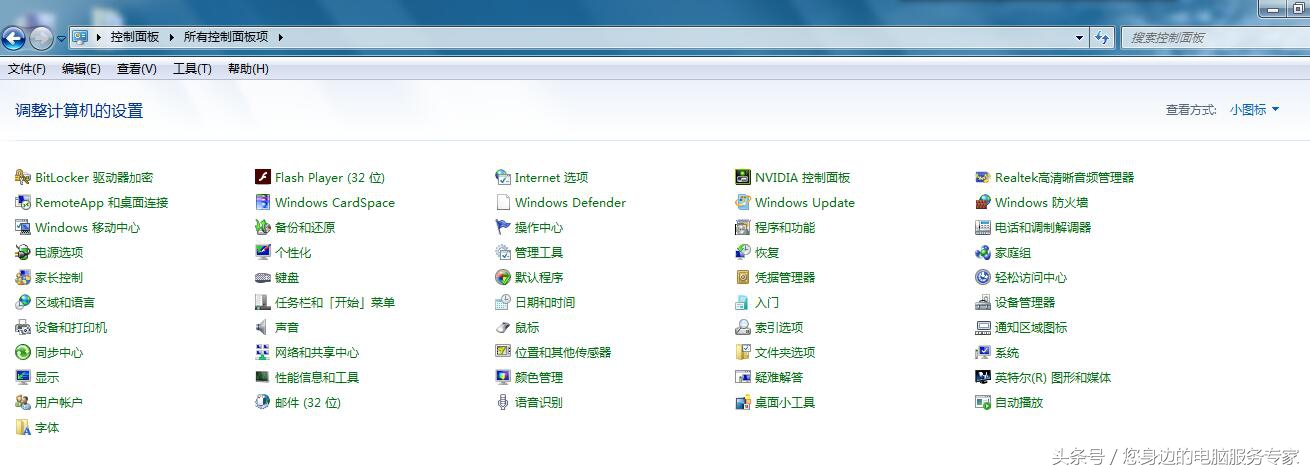Open the 桌面小工具 link
Image resolution: width=1310 pixels, height=472 pixels.
coord(785,402)
